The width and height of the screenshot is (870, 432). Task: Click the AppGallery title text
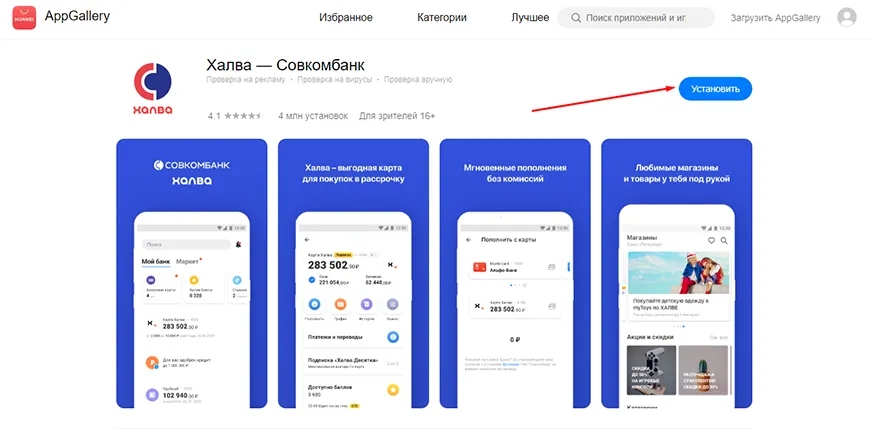click(x=77, y=16)
